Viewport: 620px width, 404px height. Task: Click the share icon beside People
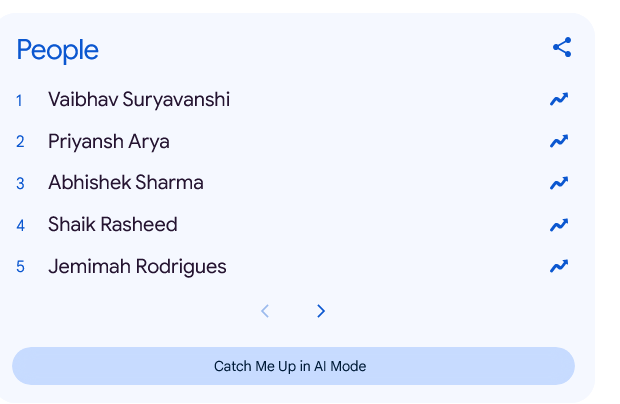(562, 47)
